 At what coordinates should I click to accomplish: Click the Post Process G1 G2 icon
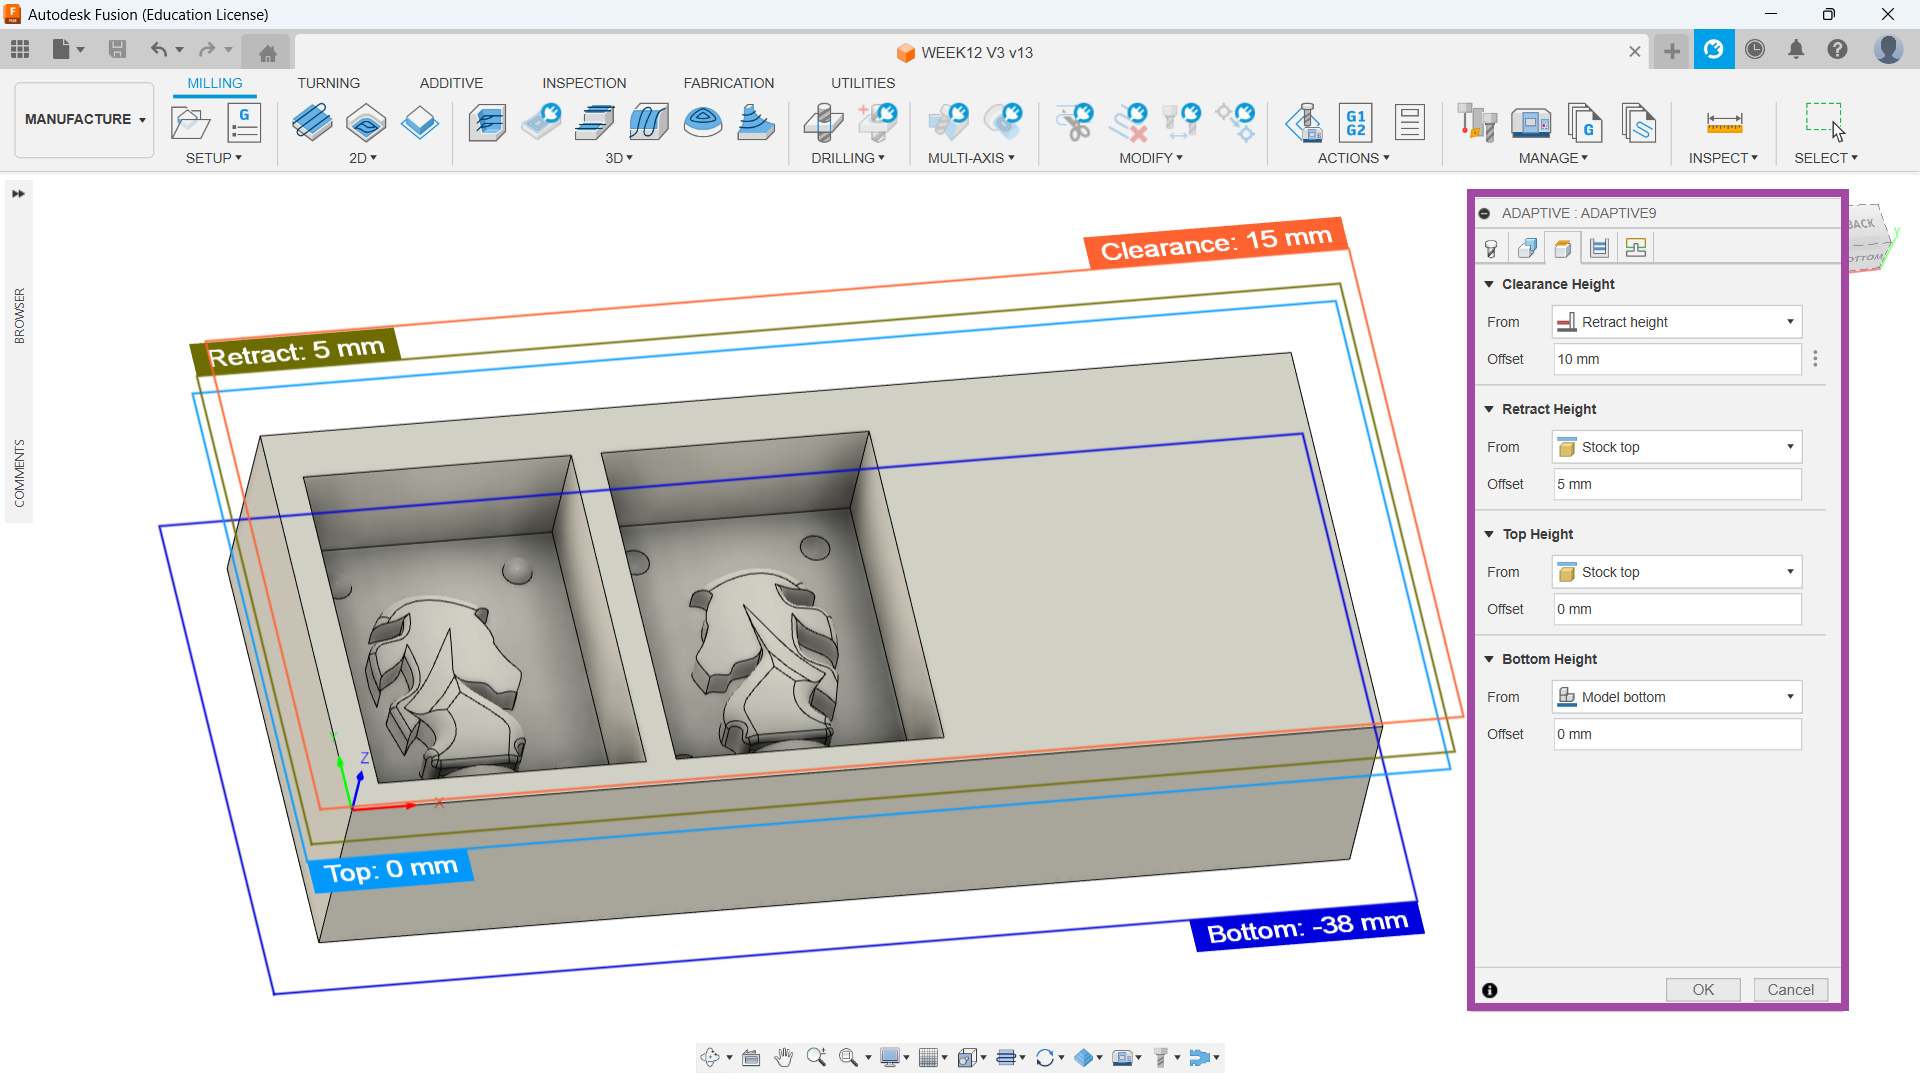(1355, 123)
